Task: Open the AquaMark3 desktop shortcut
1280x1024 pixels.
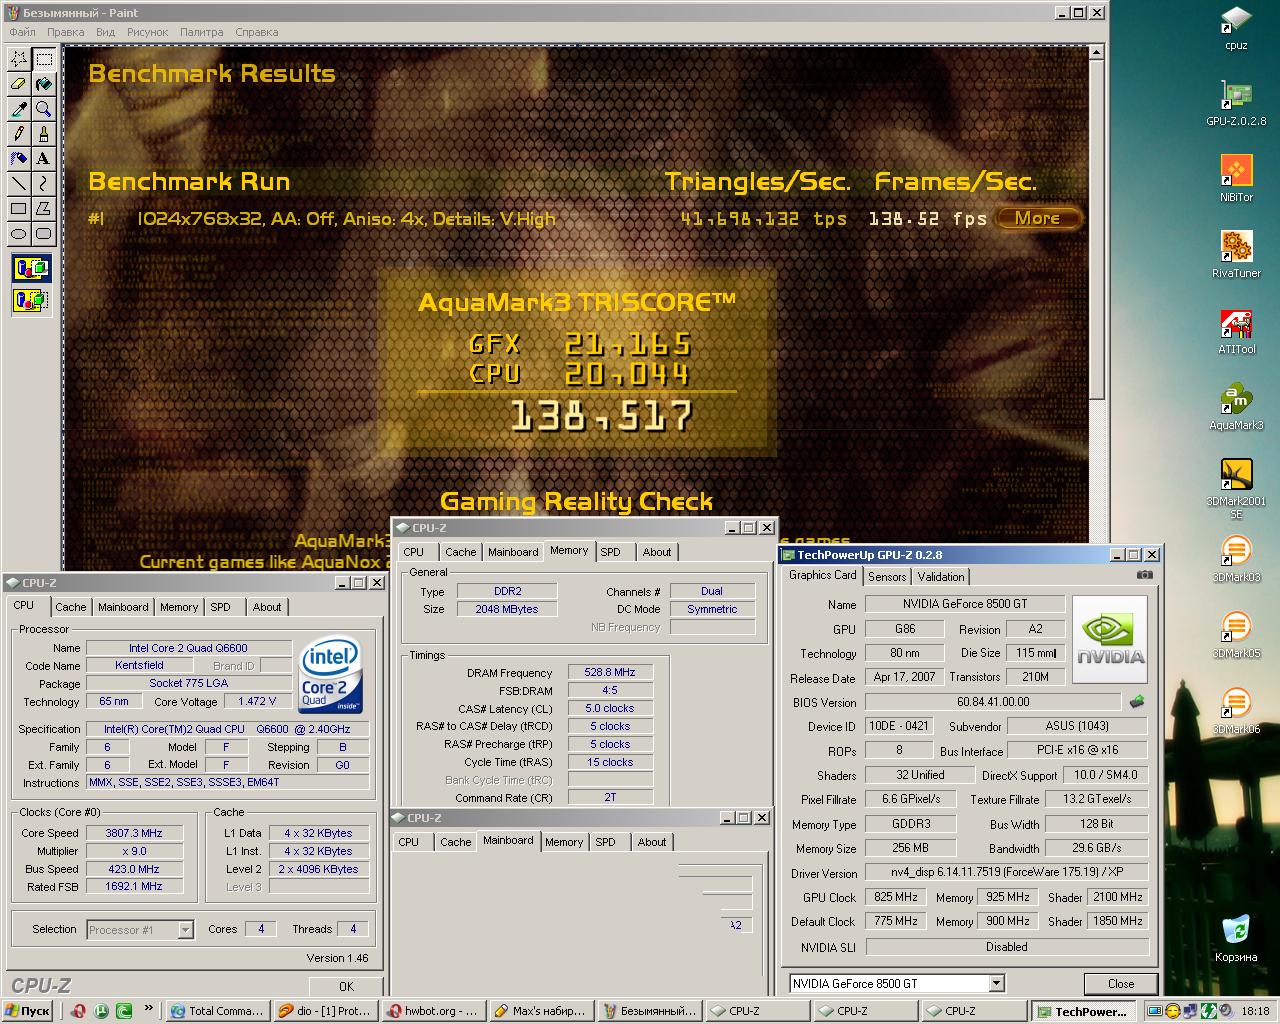Action: (1236, 408)
